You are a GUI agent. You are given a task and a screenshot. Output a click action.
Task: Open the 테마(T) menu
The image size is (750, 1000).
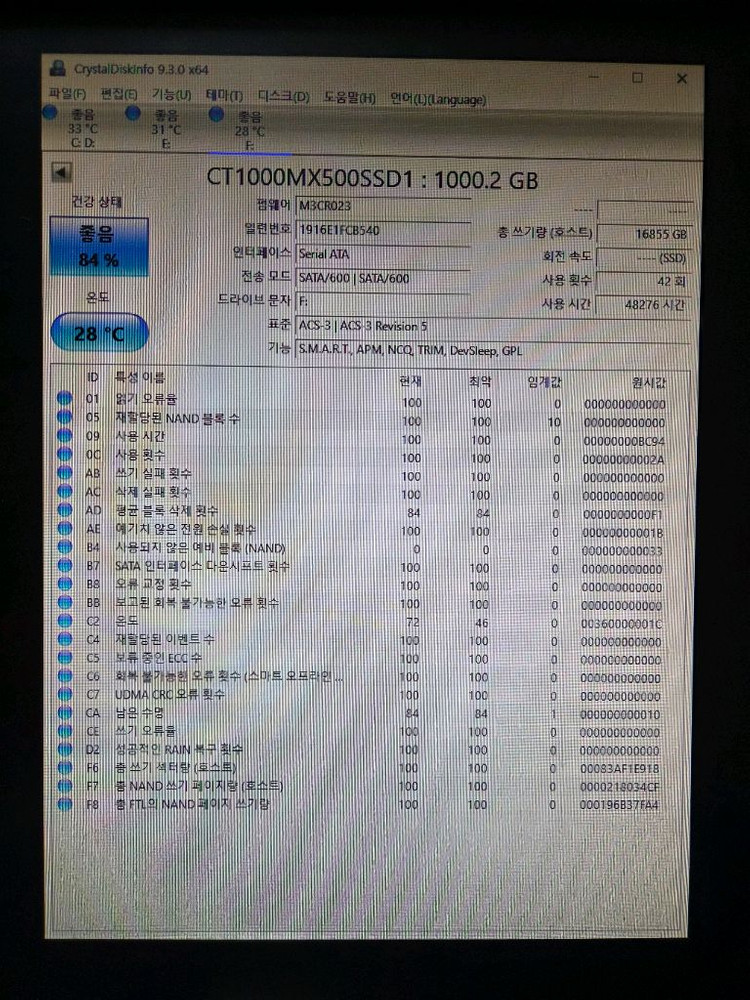coord(224,96)
